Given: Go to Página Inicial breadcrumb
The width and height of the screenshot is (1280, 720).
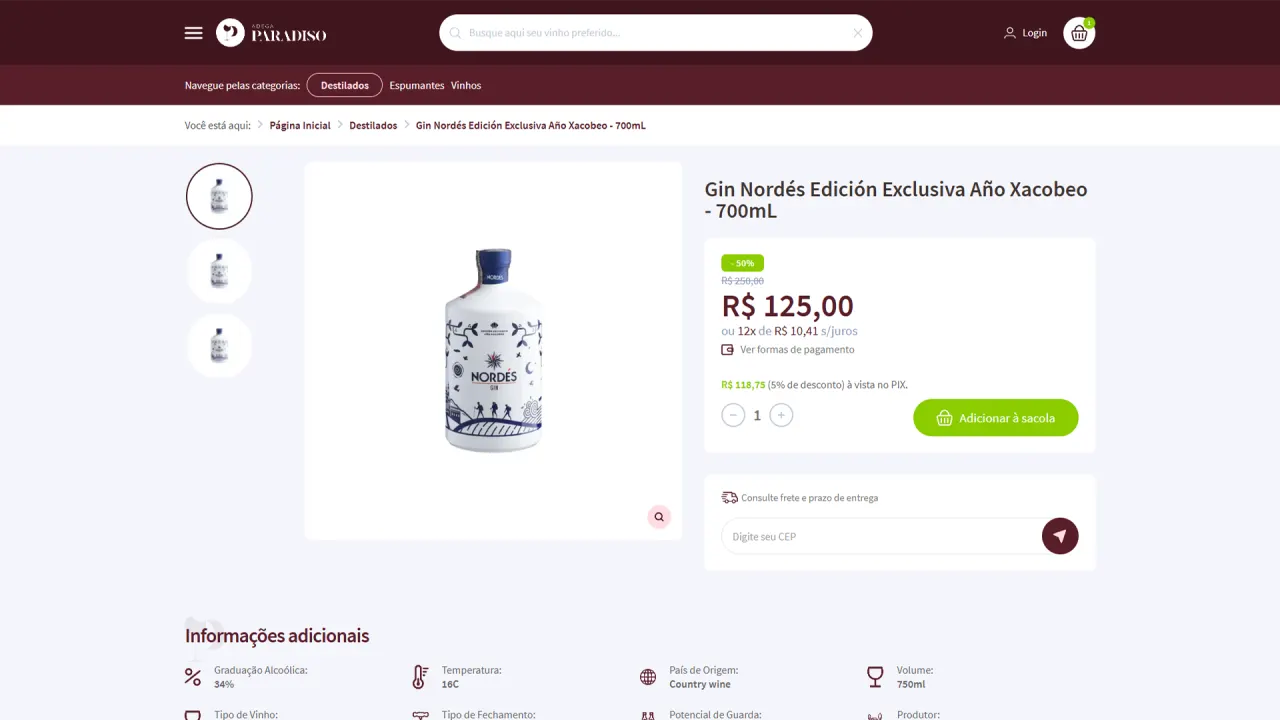Looking at the screenshot, I should 300,125.
